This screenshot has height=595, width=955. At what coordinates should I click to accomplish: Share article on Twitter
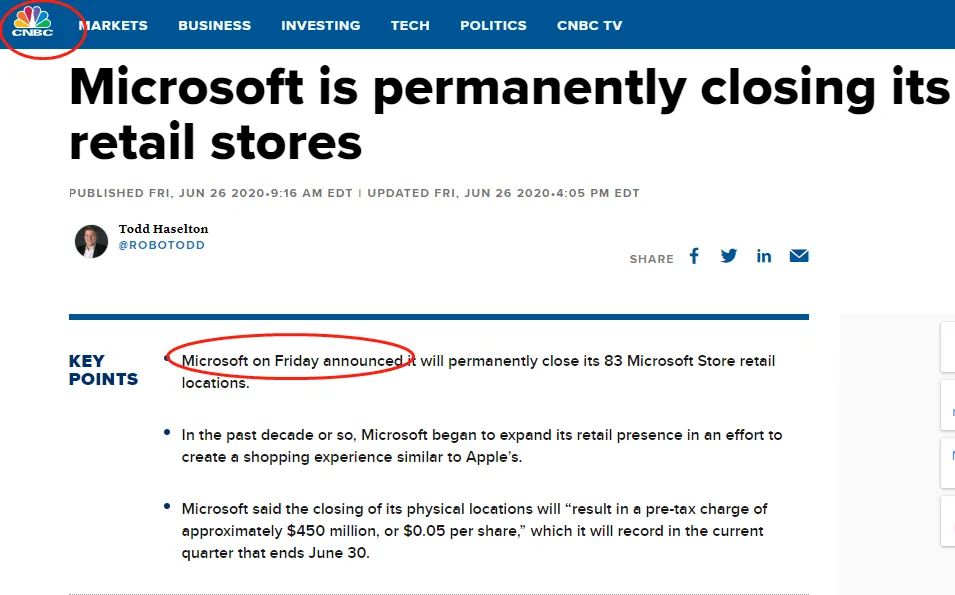(x=729, y=256)
